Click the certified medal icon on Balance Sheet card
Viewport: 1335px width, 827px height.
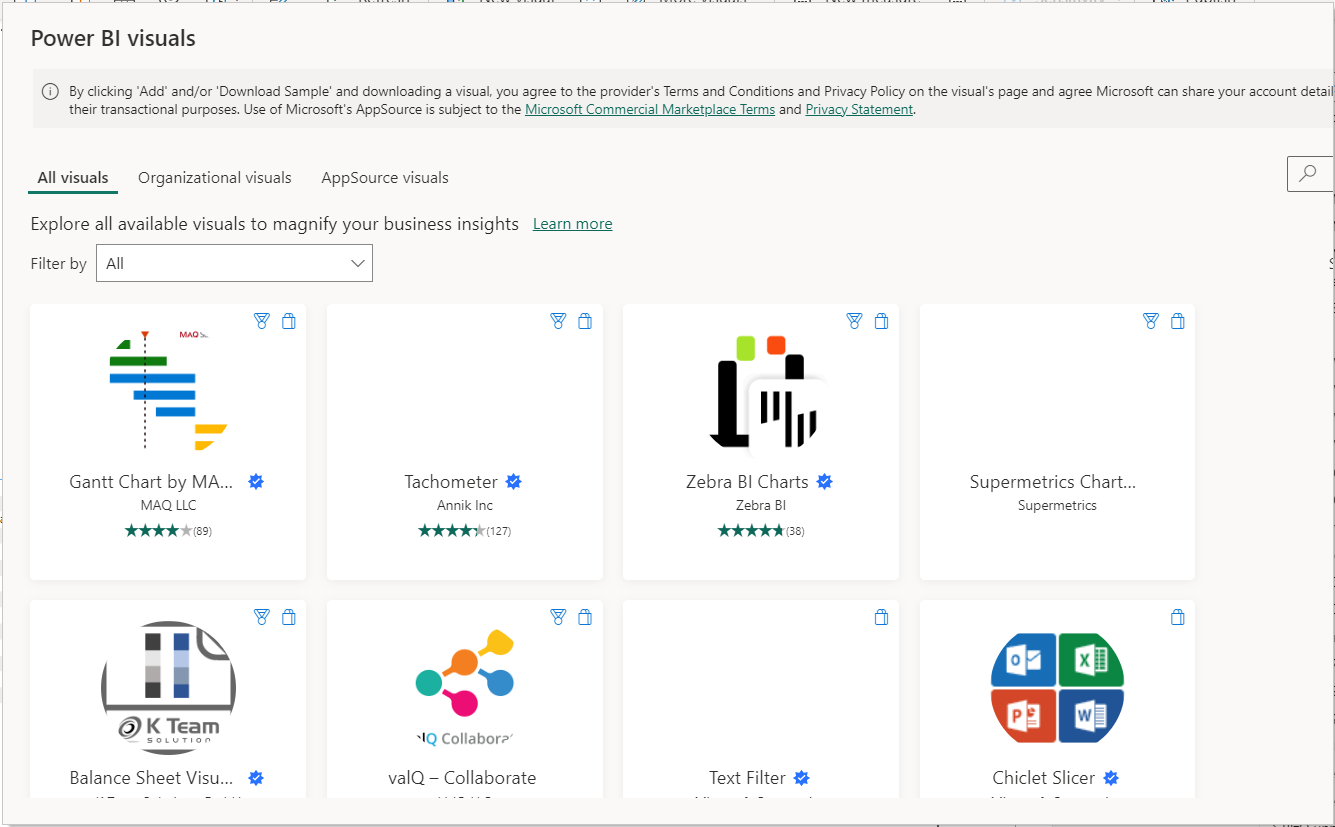(262, 617)
